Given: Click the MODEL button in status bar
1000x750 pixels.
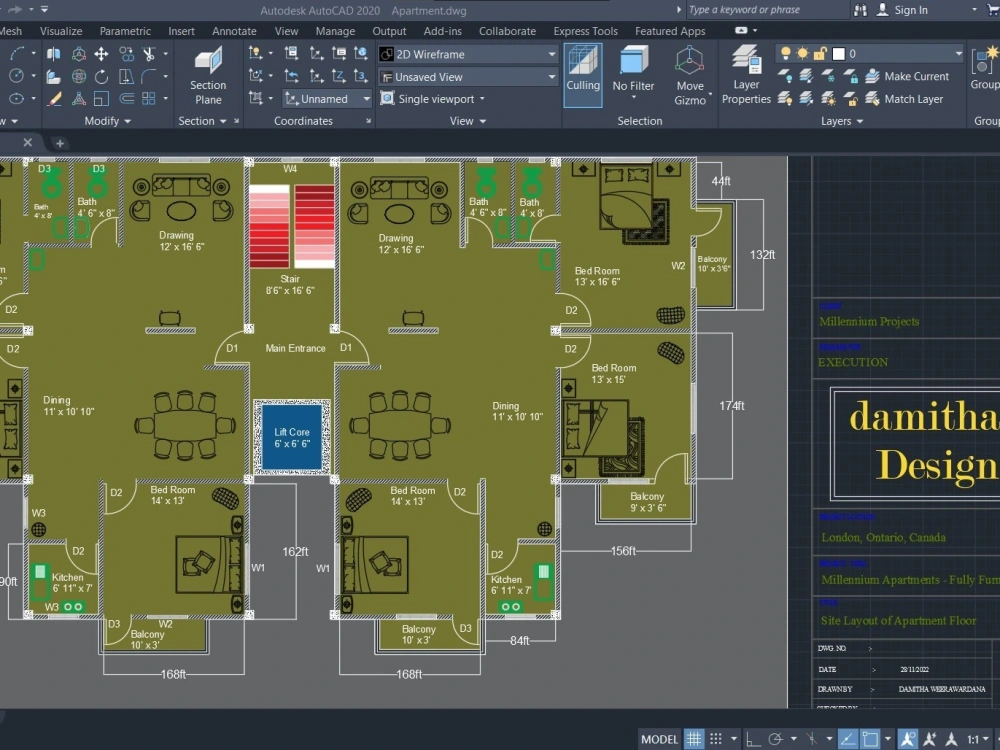Looking at the screenshot, I should click(659, 738).
